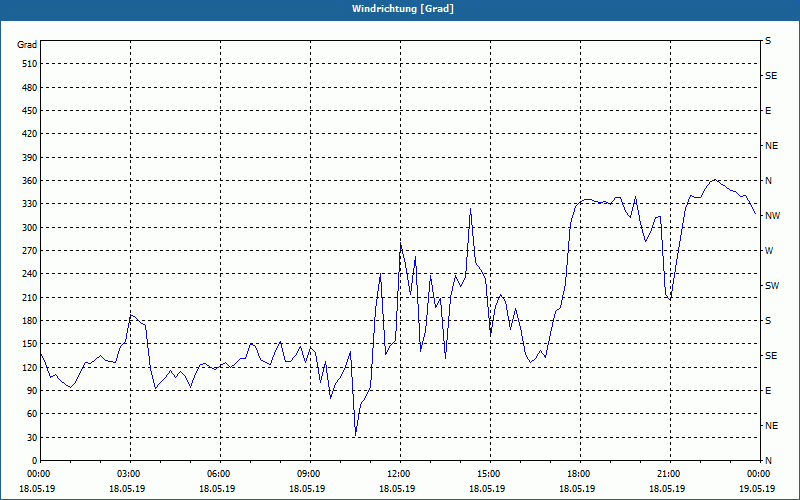Viewport: 800px width, 500px height.
Task: Click the 09:00 time label on x-axis
Action: point(310,474)
